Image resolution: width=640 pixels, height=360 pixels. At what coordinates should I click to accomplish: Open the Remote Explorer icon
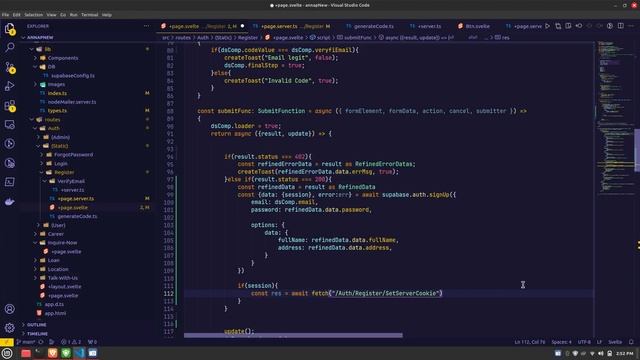tap(10, 124)
